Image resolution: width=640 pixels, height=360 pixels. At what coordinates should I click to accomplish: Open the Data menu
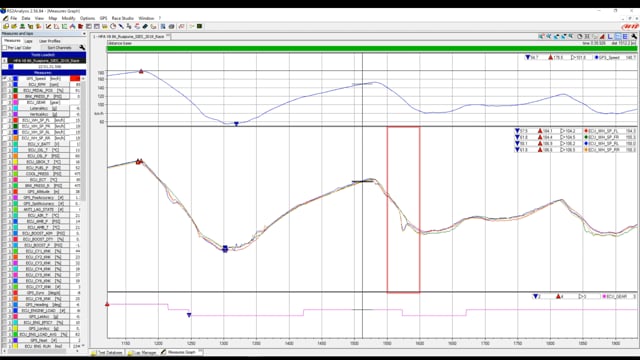pyautogui.click(x=26, y=18)
